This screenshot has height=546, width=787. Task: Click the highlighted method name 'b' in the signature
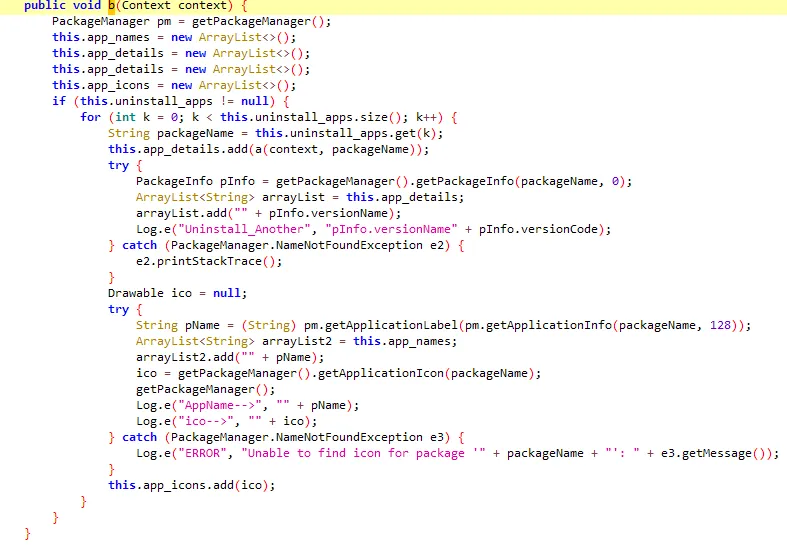click(111, 6)
